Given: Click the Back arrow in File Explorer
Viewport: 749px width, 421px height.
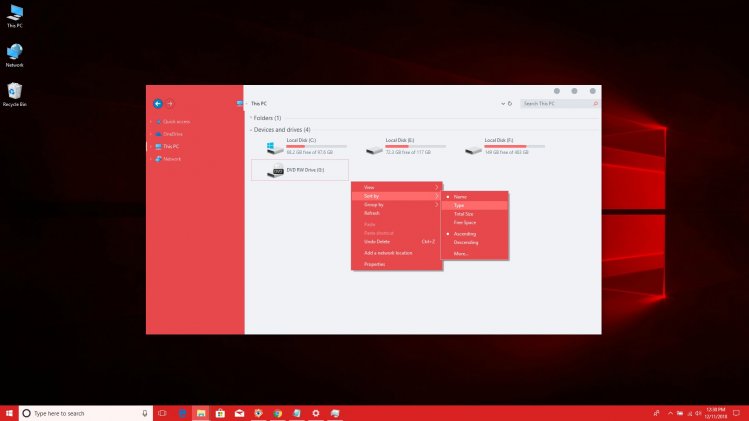Looking at the screenshot, I should click(158, 103).
